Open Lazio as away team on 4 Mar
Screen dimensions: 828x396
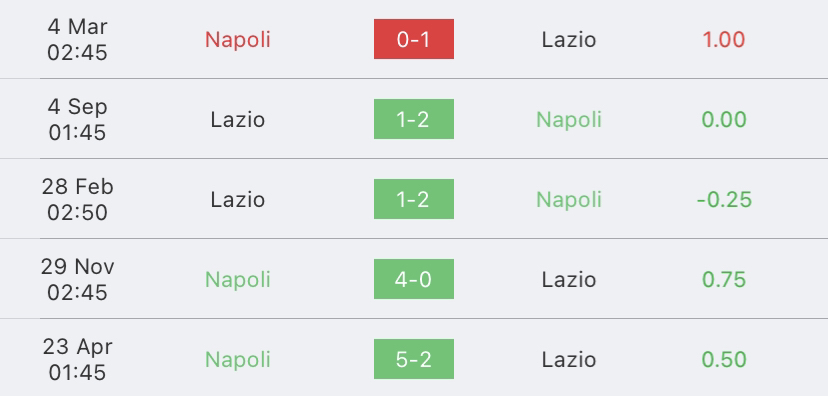pos(569,40)
